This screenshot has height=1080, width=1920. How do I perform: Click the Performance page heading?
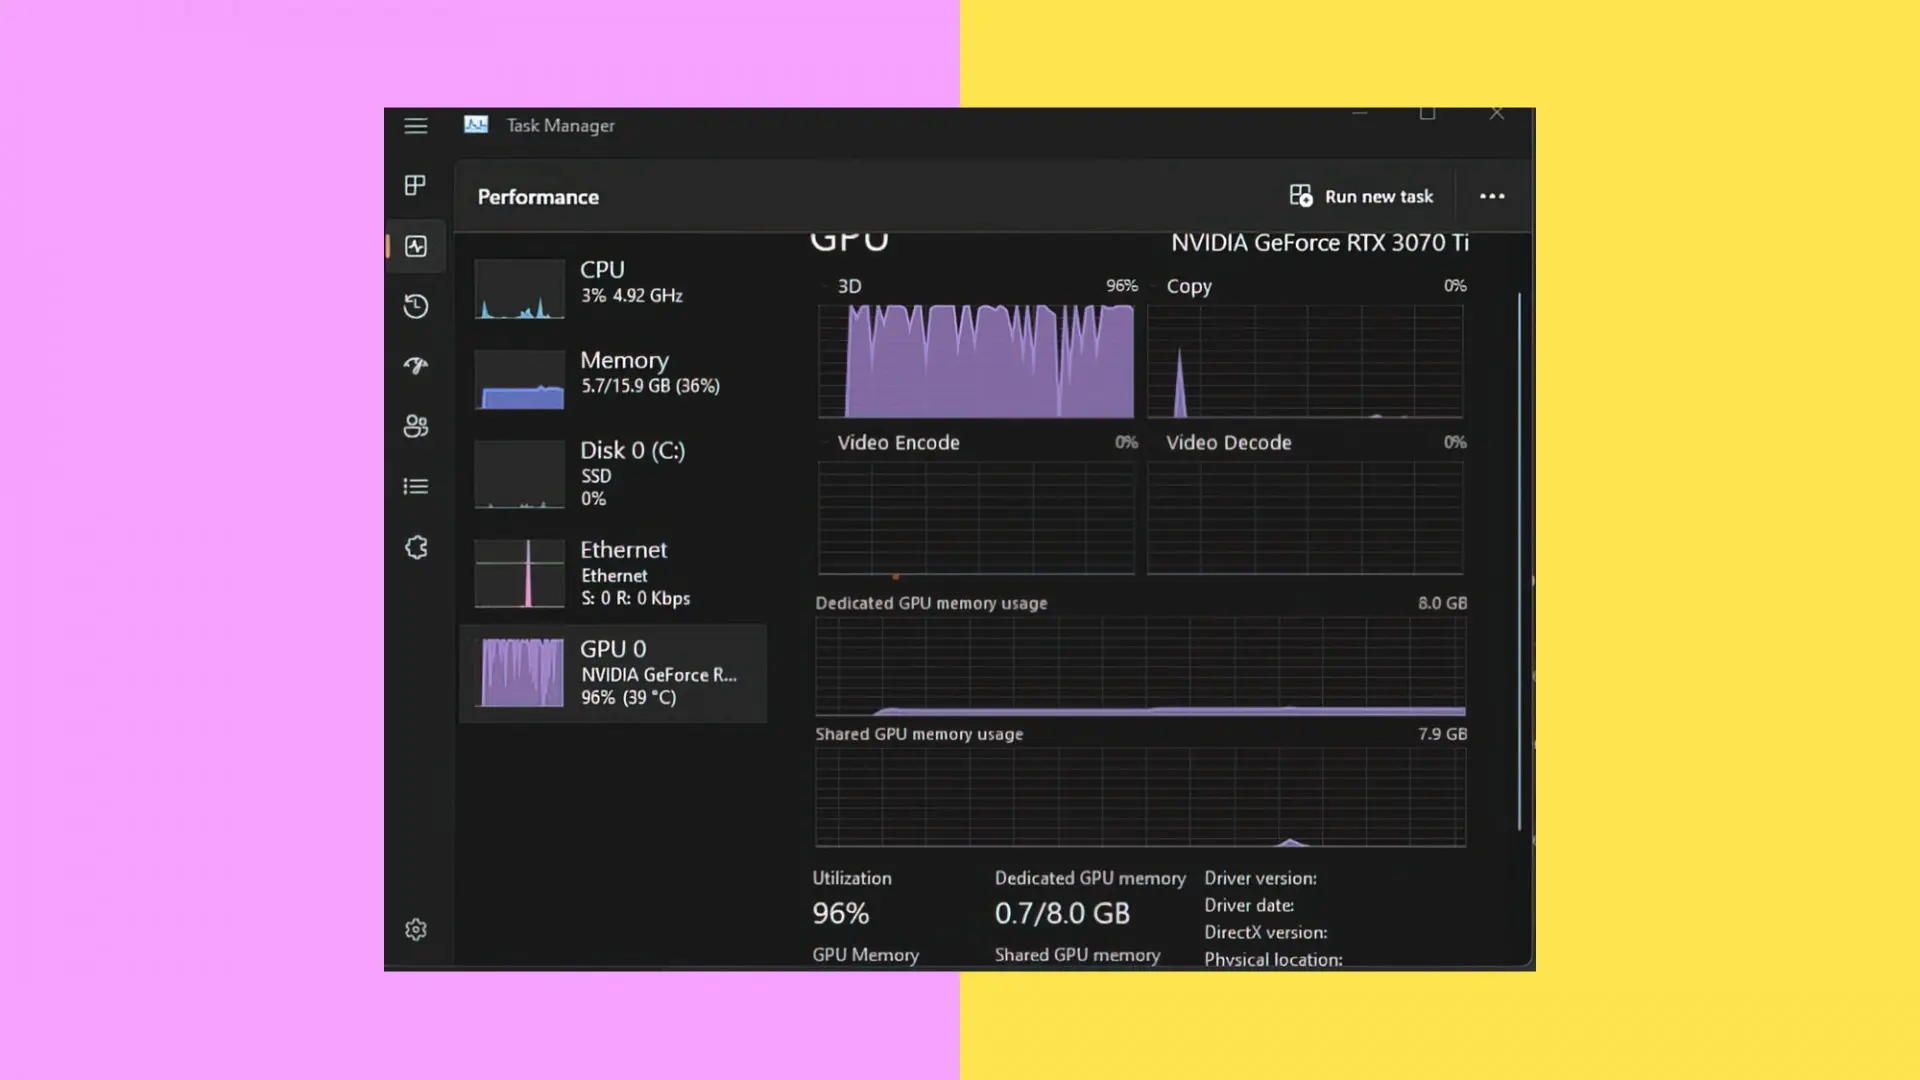click(x=538, y=197)
